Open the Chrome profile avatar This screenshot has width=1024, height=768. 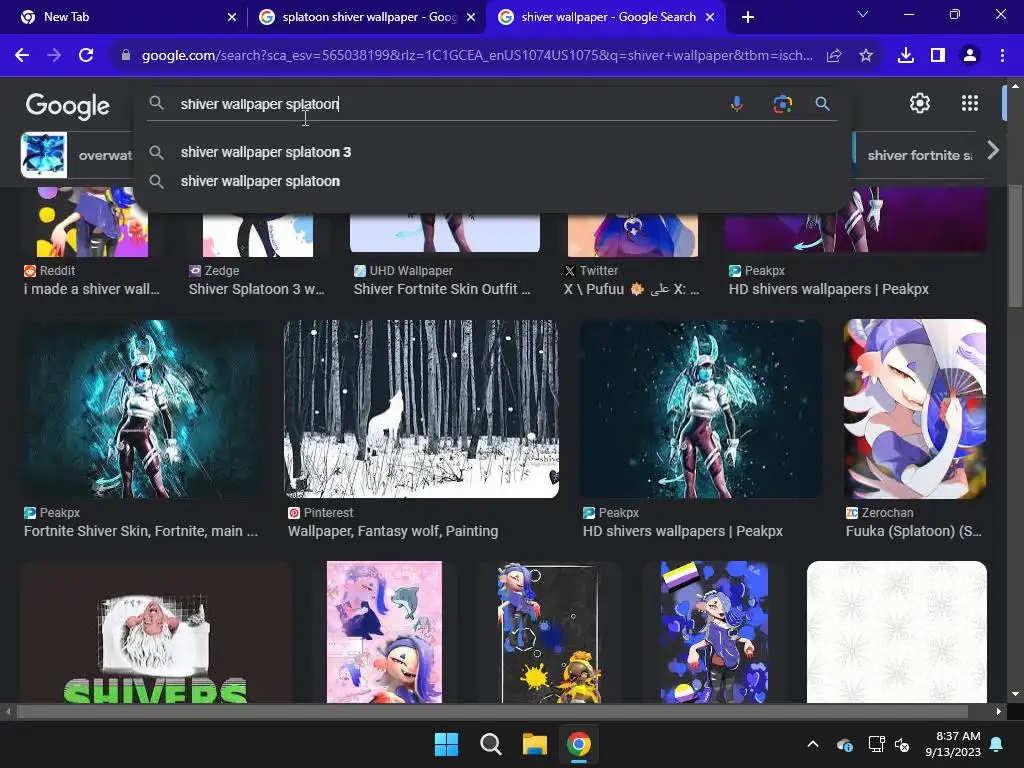970,56
